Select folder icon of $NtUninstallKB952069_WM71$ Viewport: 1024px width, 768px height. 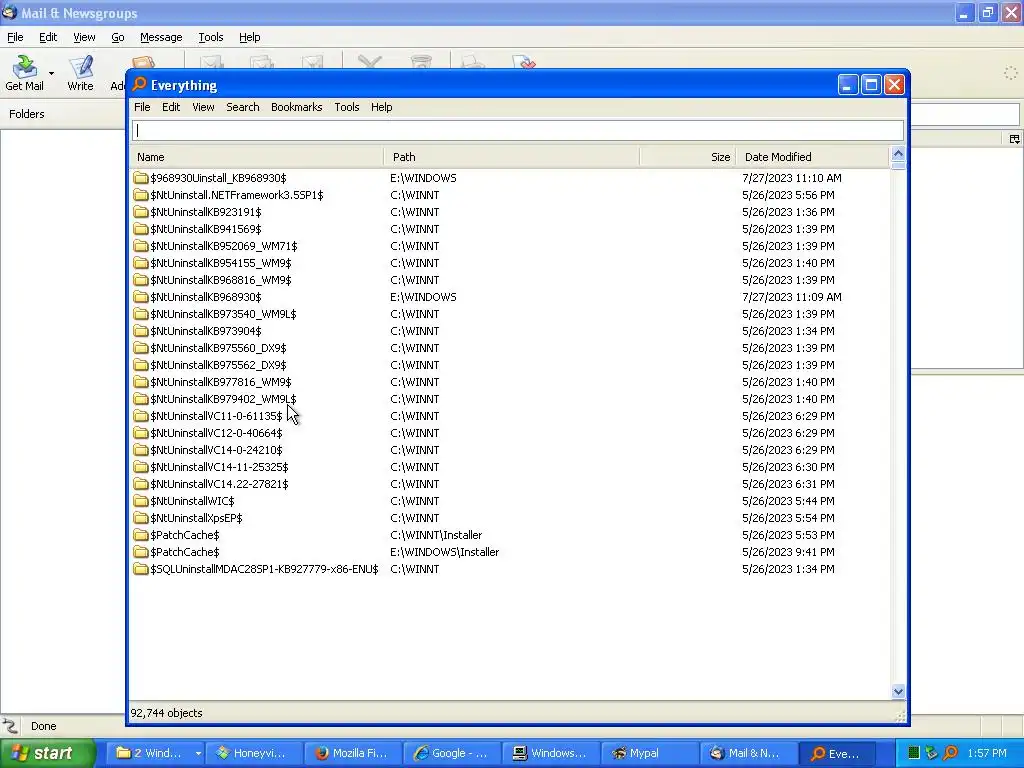coord(140,246)
